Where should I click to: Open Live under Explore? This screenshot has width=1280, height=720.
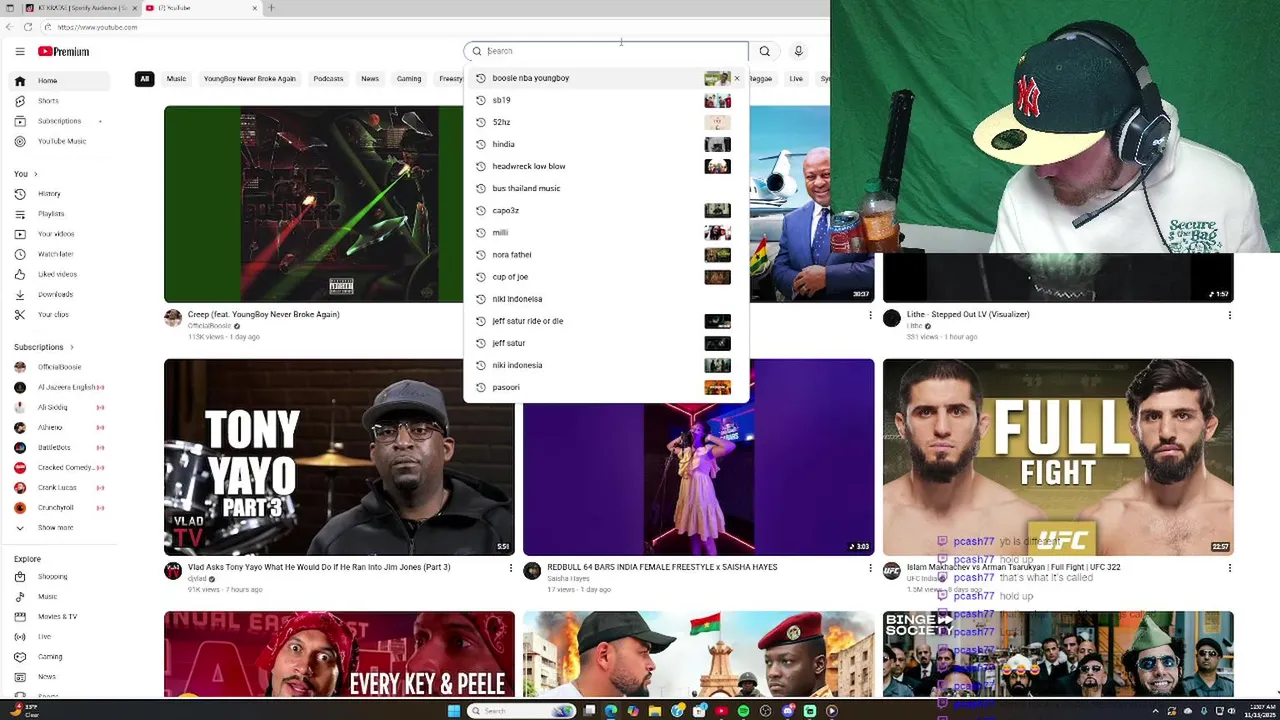60,637
